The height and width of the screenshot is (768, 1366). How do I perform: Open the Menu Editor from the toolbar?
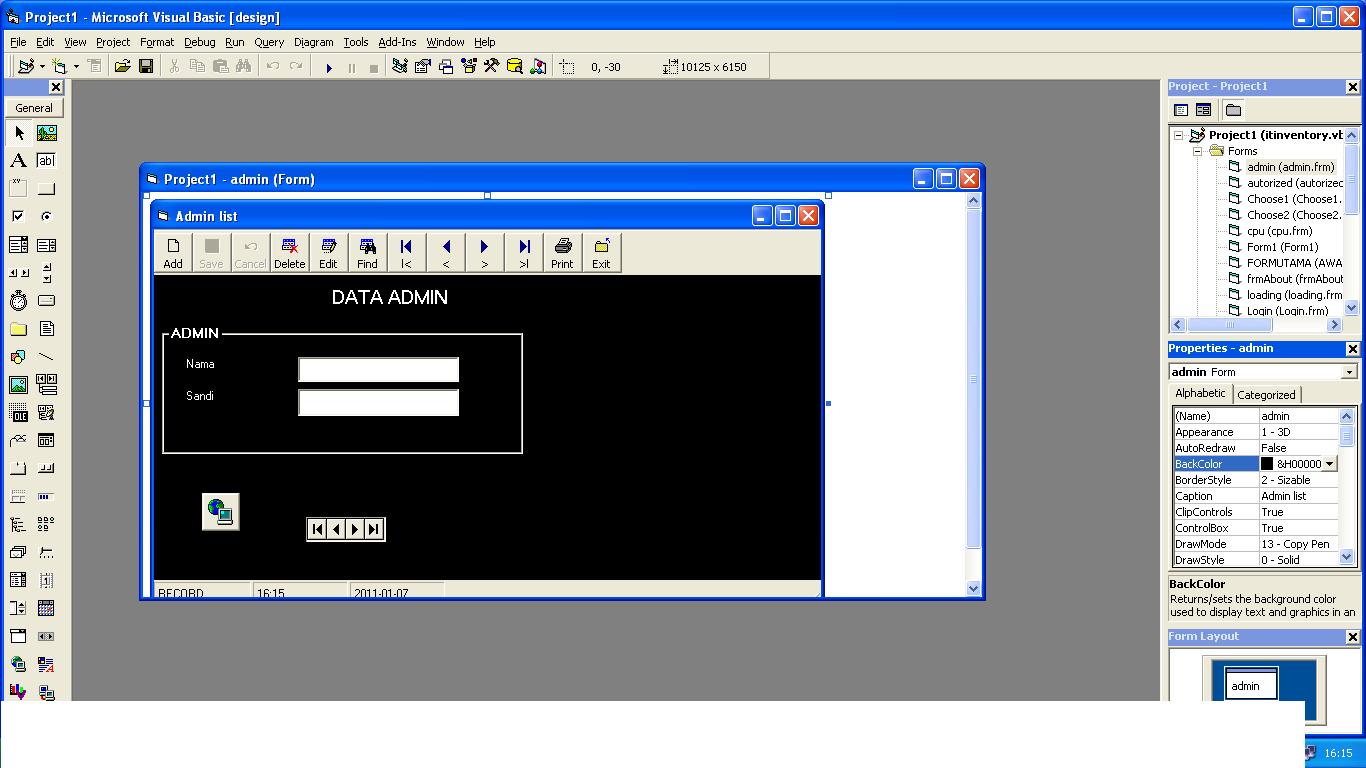93,66
